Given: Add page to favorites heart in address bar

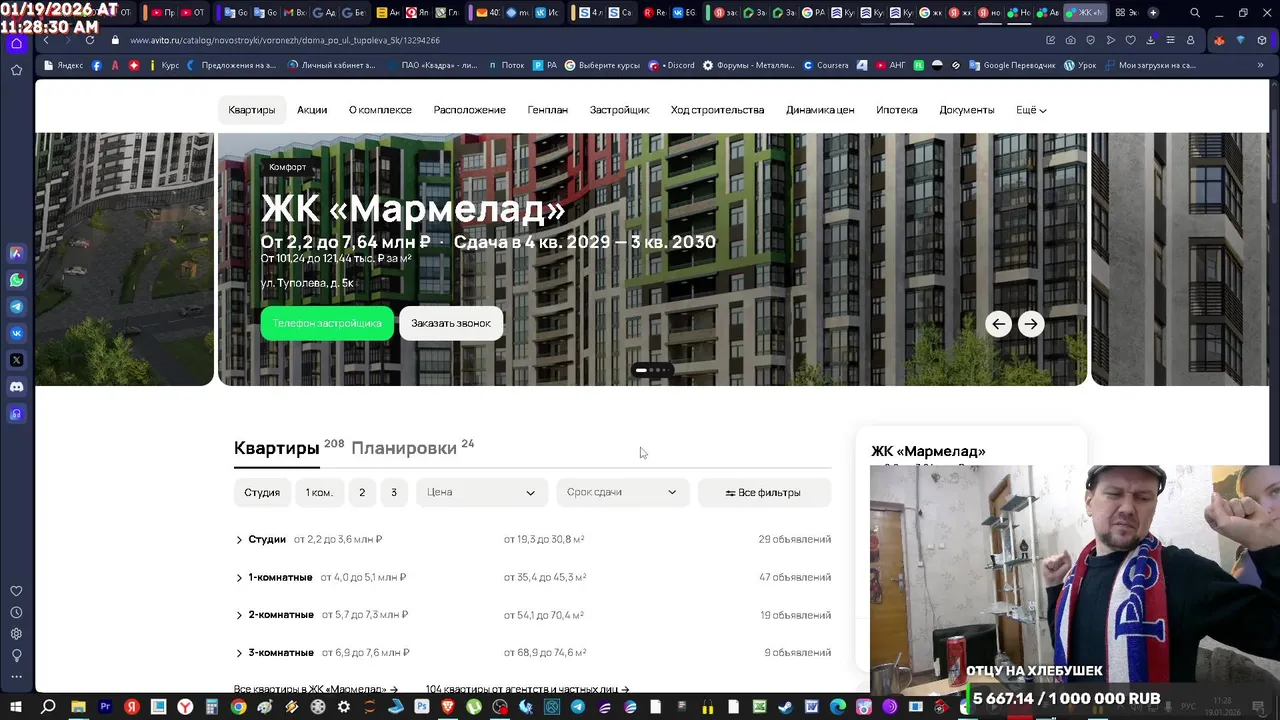Looking at the screenshot, I should (x=1131, y=40).
